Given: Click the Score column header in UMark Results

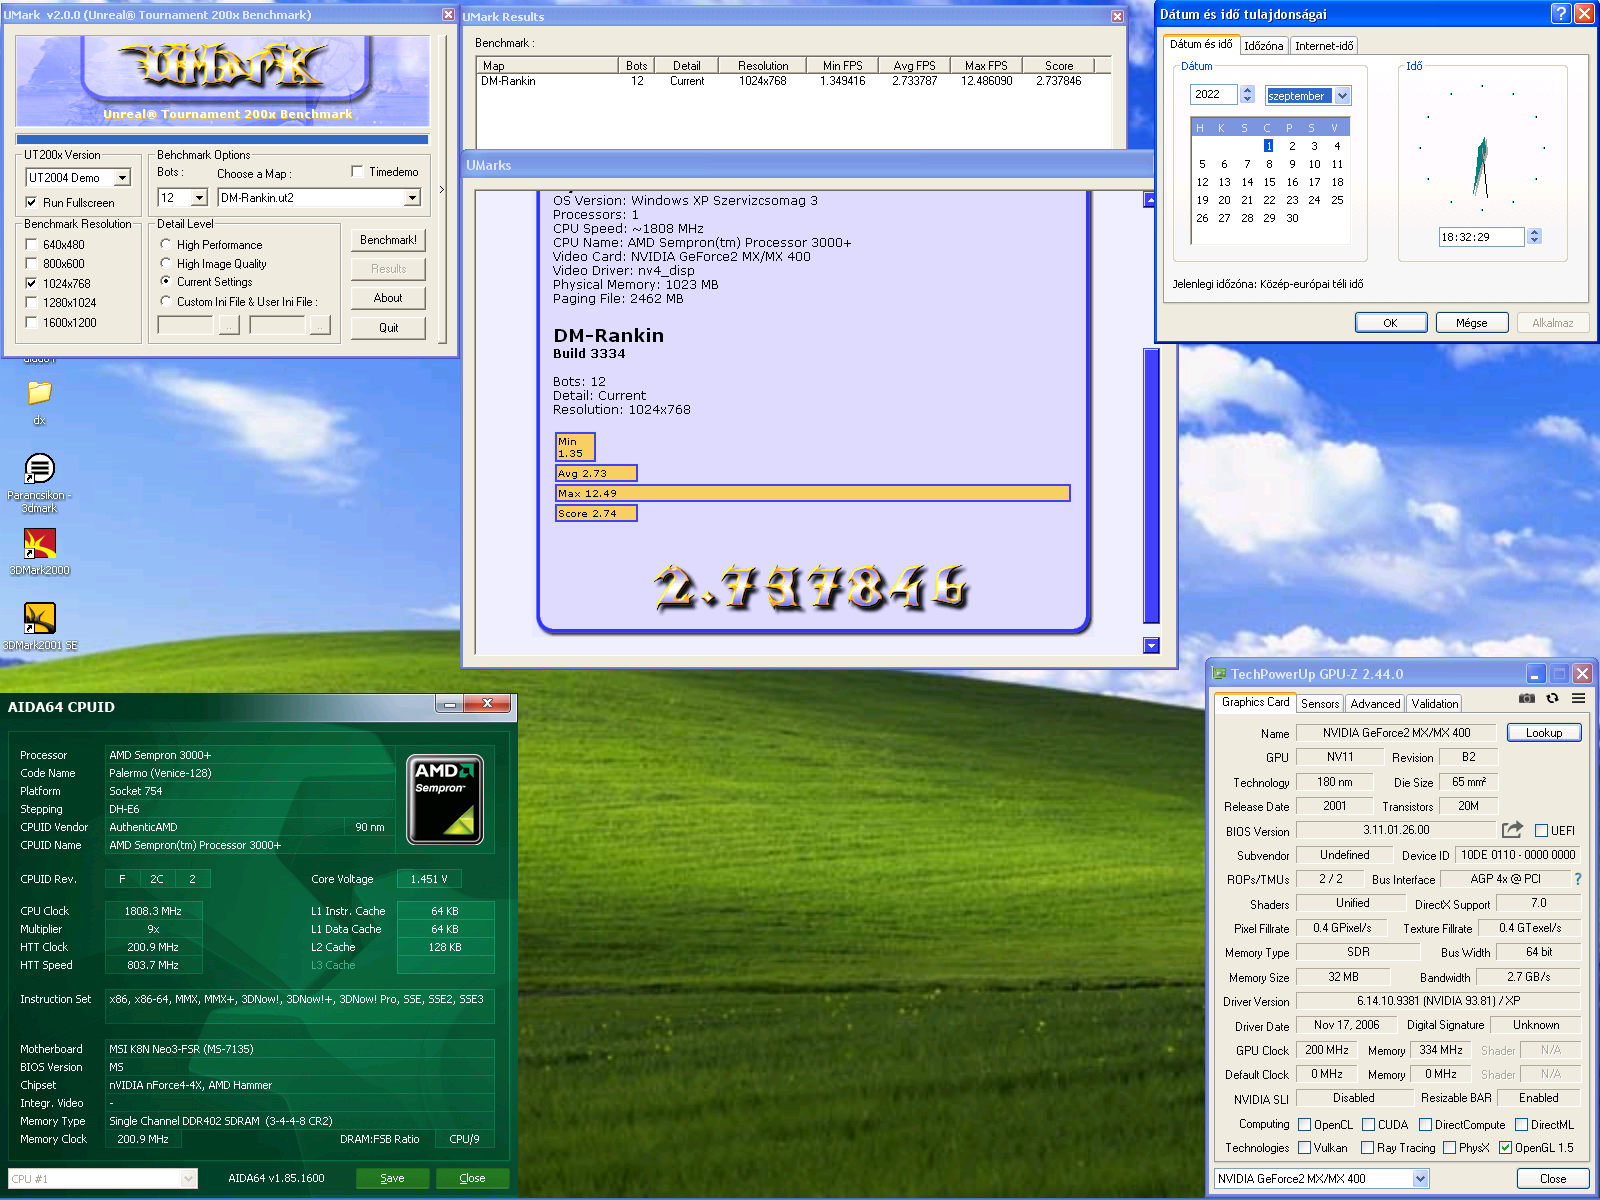Looking at the screenshot, I should point(1059,66).
